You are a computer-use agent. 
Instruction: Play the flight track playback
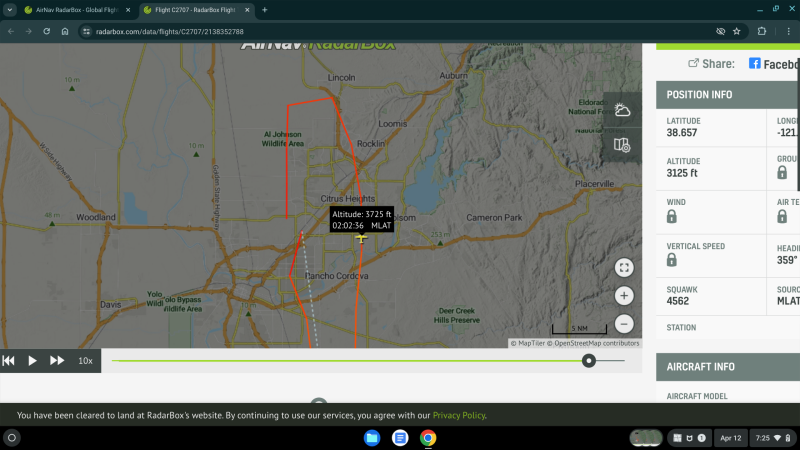click(32, 361)
